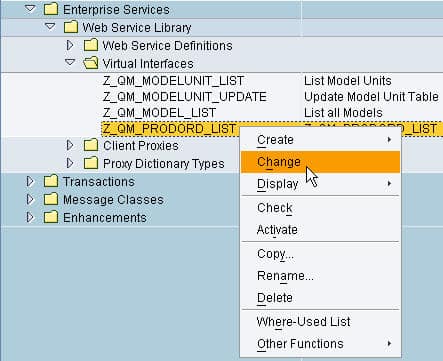
Task: Collapse the Web Service Library node
Action: coord(50,26)
